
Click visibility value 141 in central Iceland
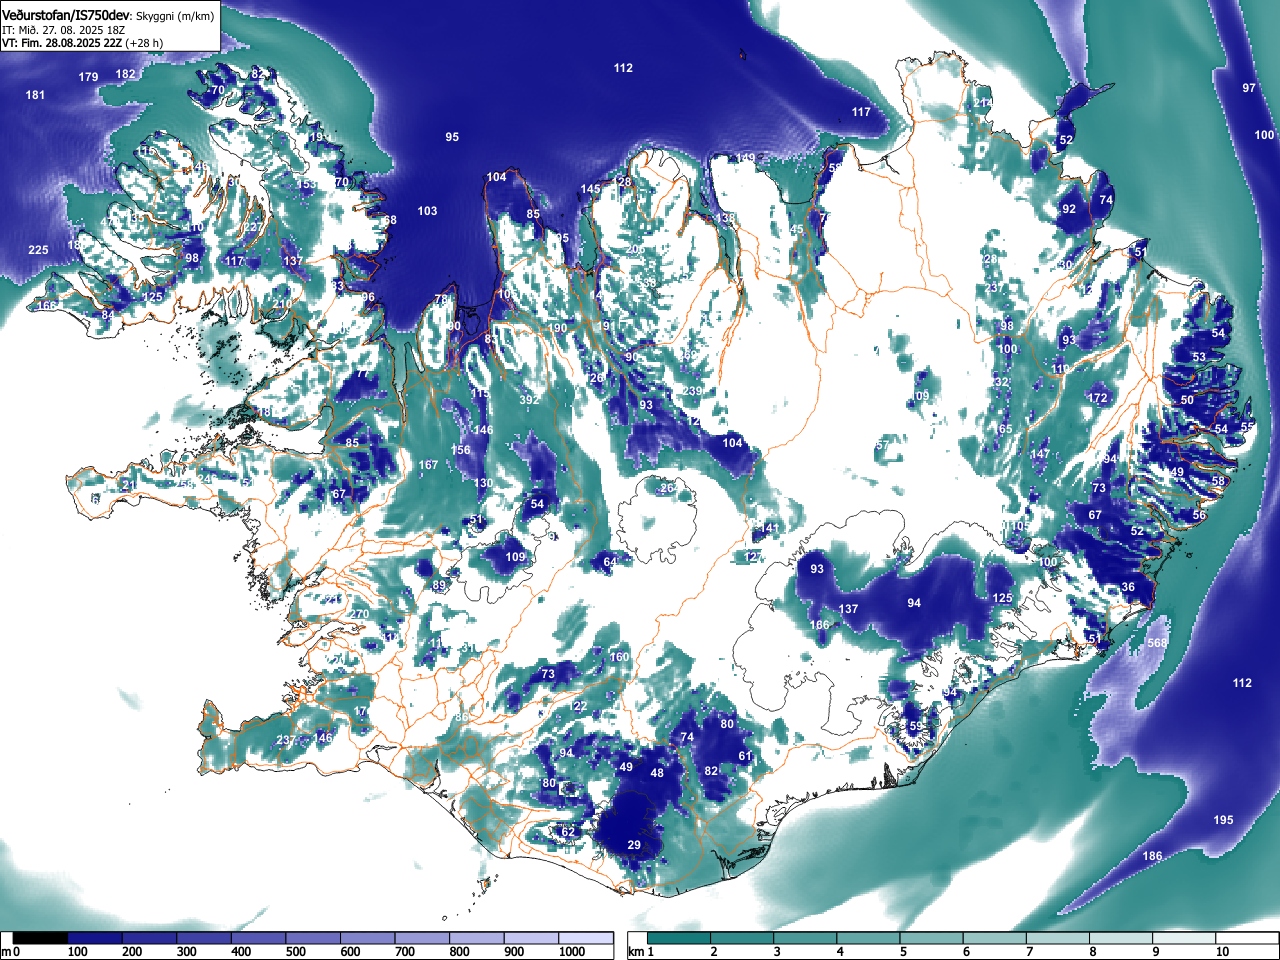click(x=770, y=528)
